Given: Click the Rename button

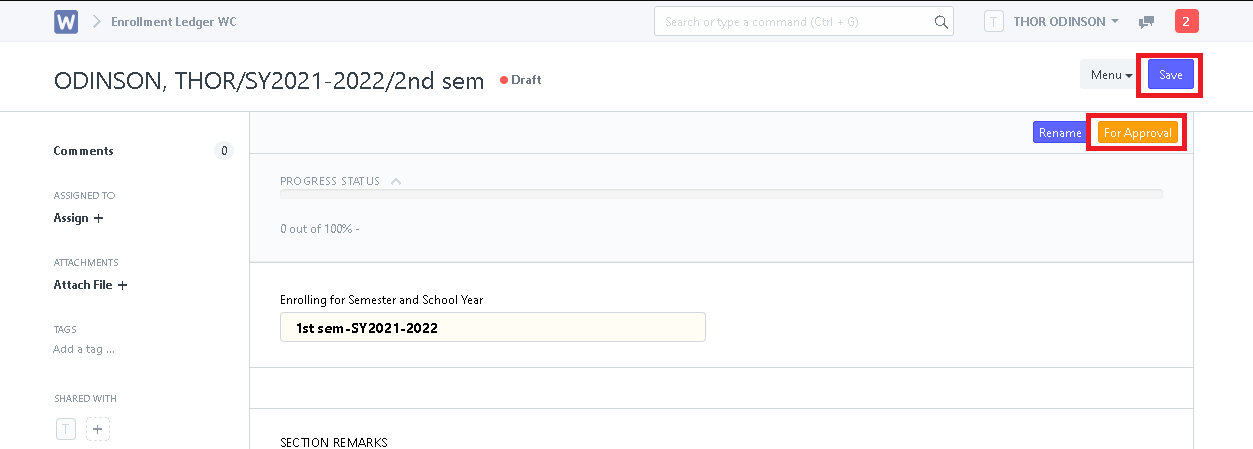Looking at the screenshot, I should click(1060, 132).
